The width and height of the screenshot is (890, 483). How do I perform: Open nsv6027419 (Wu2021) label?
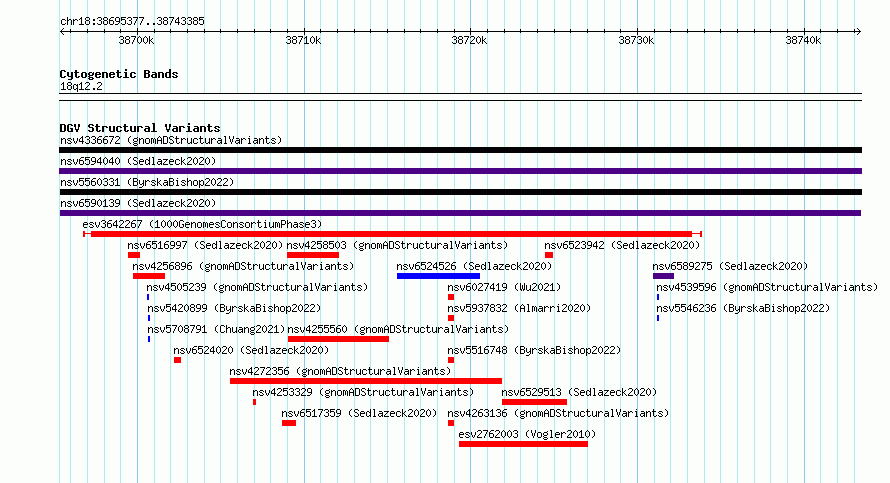pos(504,287)
